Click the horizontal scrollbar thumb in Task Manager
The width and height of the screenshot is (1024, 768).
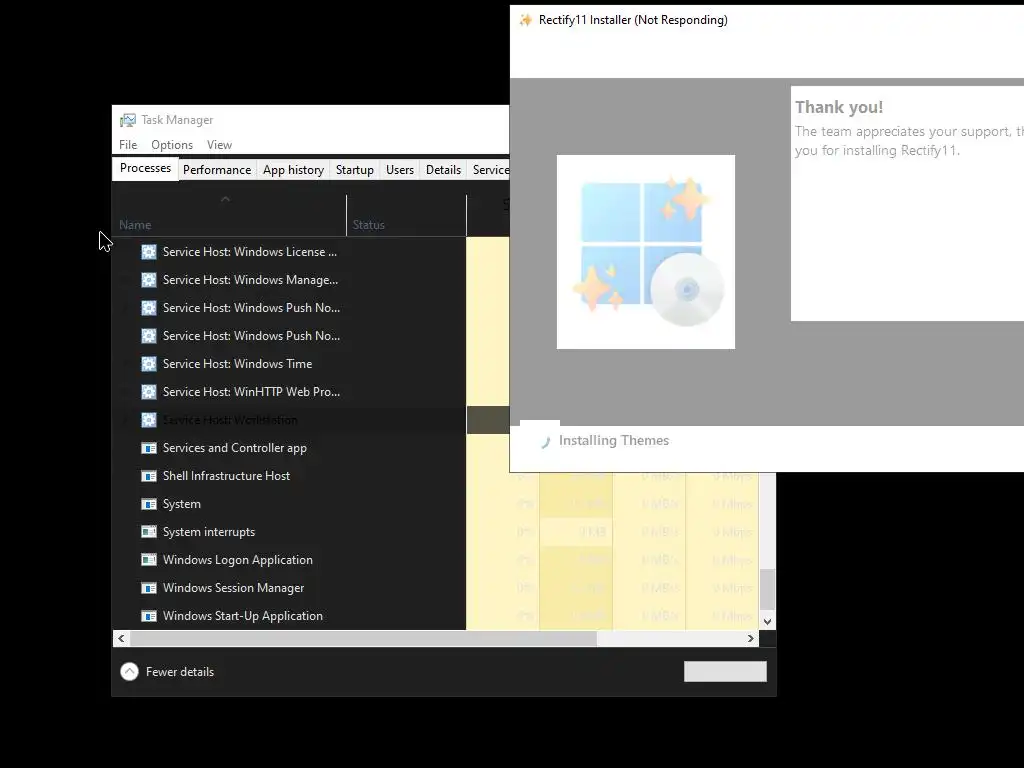pyautogui.click(x=363, y=639)
